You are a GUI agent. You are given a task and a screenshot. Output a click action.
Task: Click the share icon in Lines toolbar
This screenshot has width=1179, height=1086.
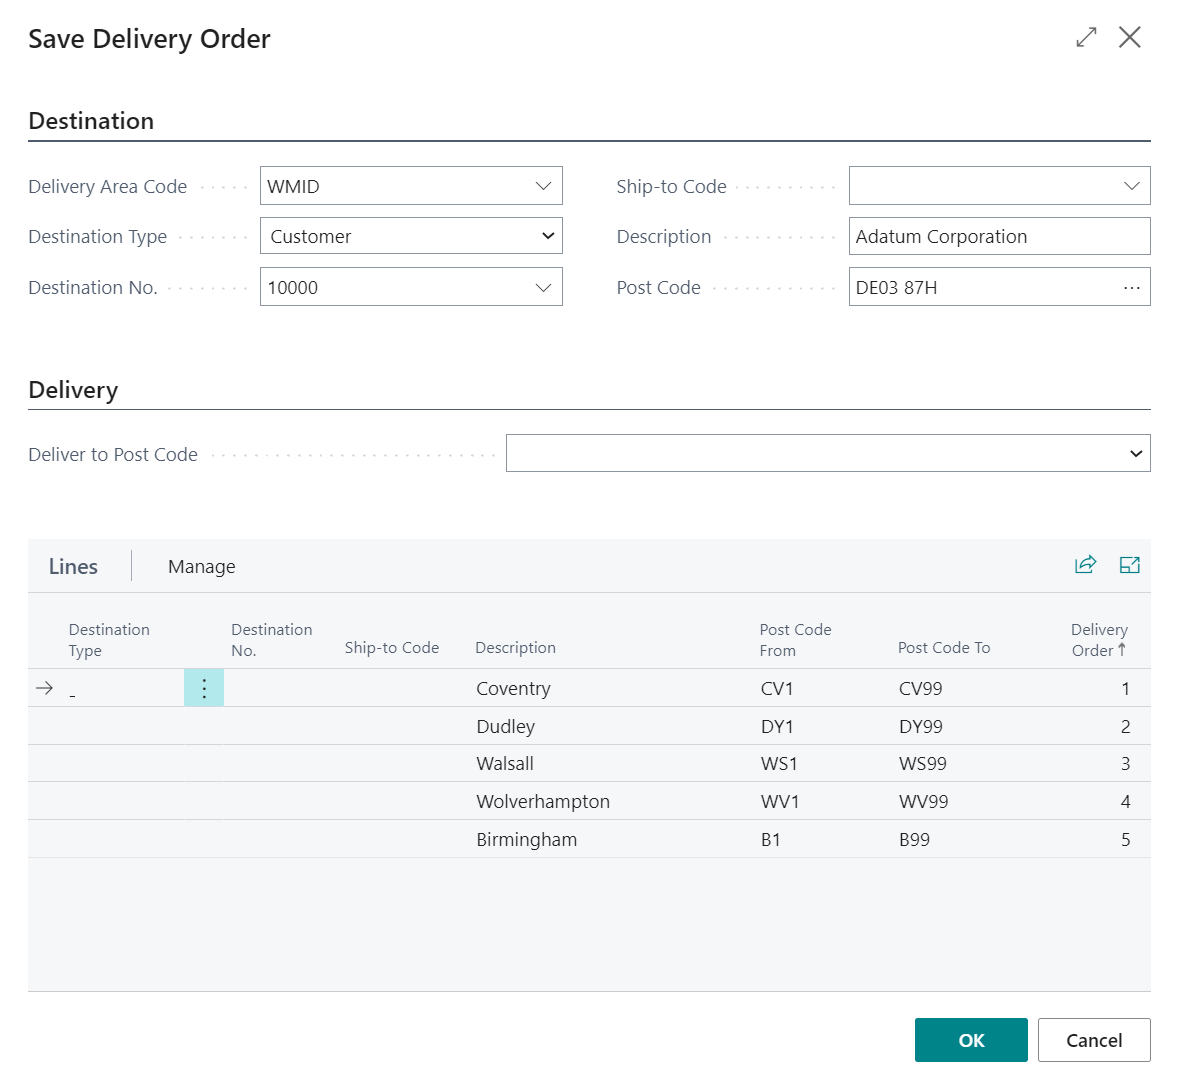point(1085,565)
